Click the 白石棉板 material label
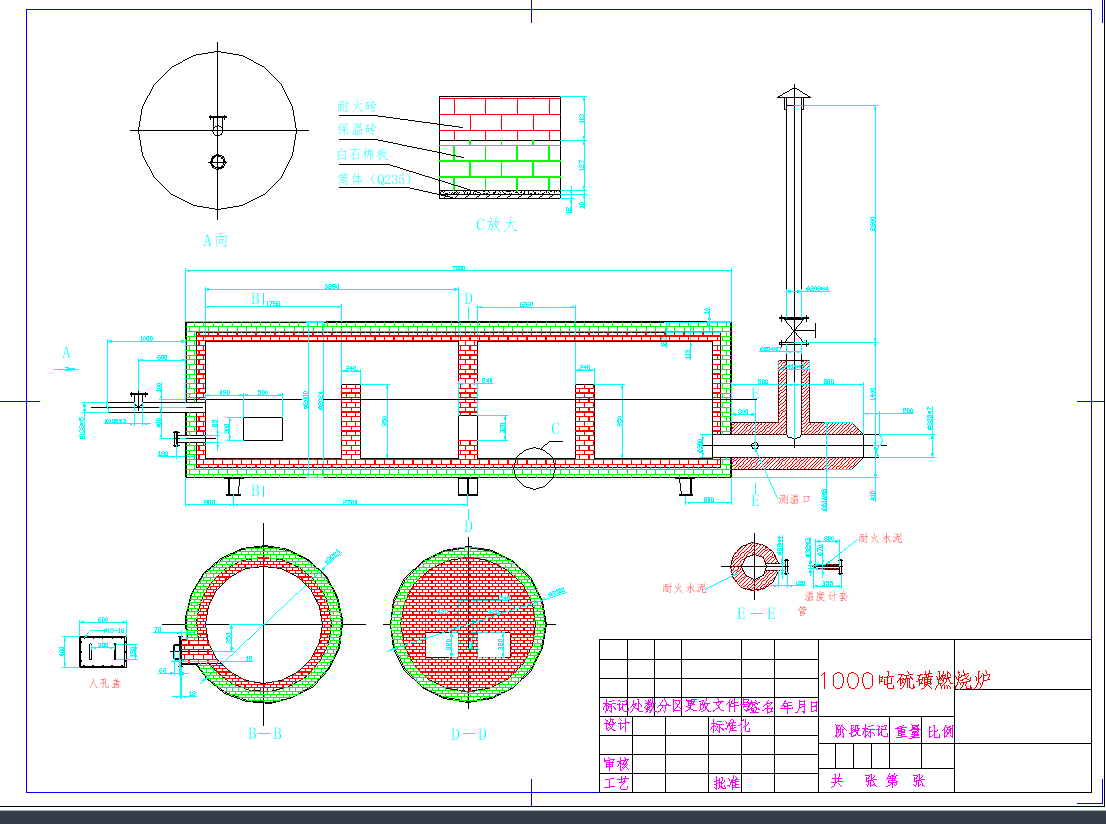 (361, 155)
